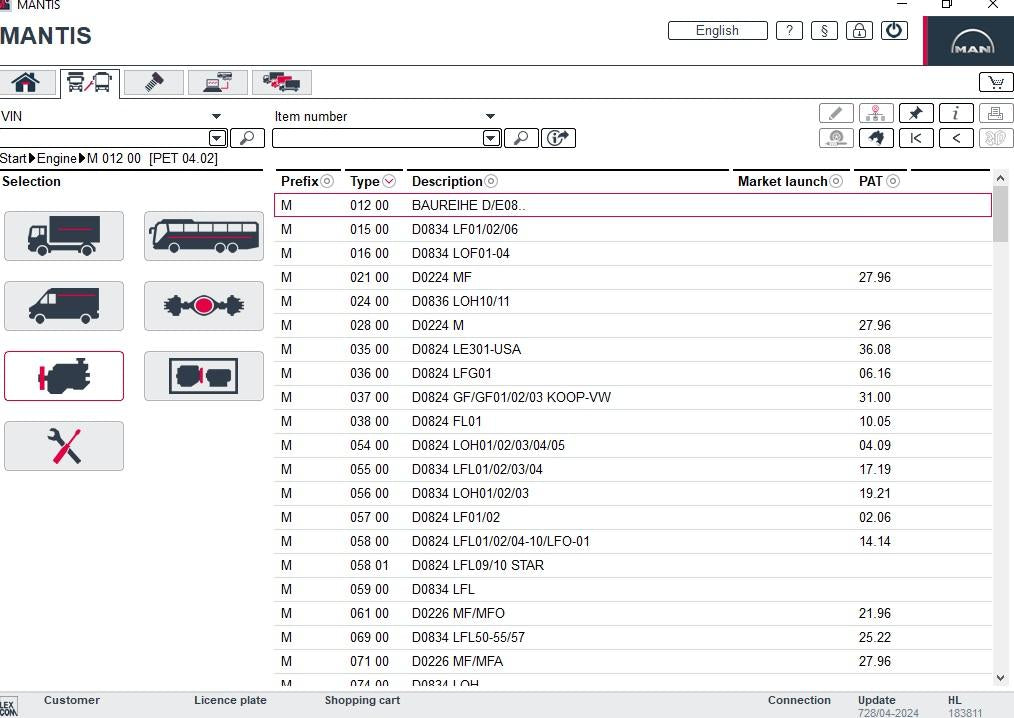Toggle sort on Prefix column
This screenshot has width=1014, height=718.
(327, 181)
